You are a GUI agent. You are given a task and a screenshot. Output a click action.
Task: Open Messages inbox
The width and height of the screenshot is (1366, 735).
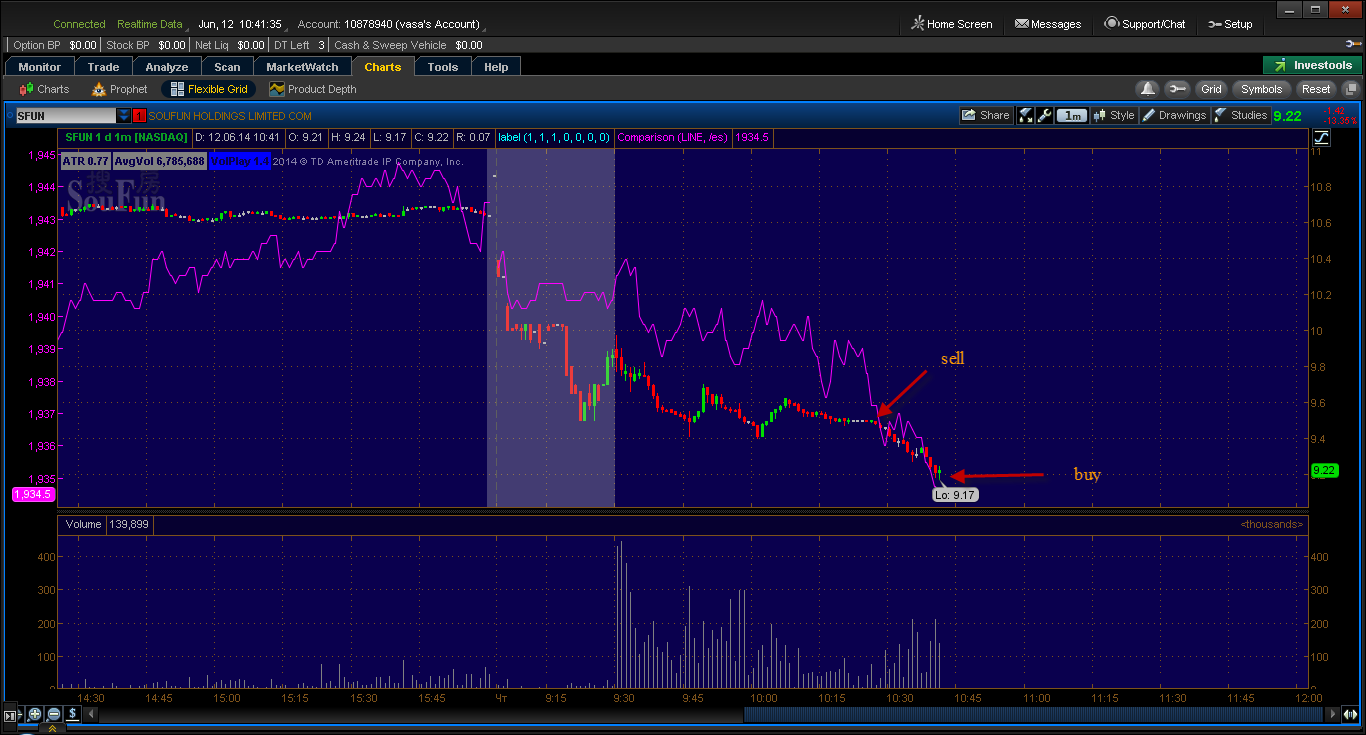tap(1047, 24)
